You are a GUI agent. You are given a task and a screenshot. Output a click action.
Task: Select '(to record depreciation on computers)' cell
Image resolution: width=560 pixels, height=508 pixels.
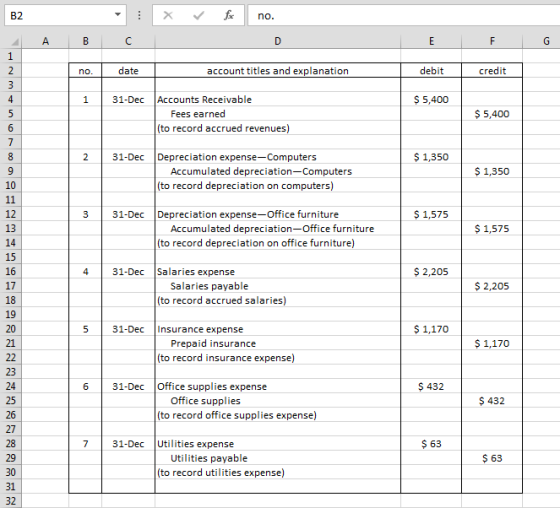coord(278,186)
